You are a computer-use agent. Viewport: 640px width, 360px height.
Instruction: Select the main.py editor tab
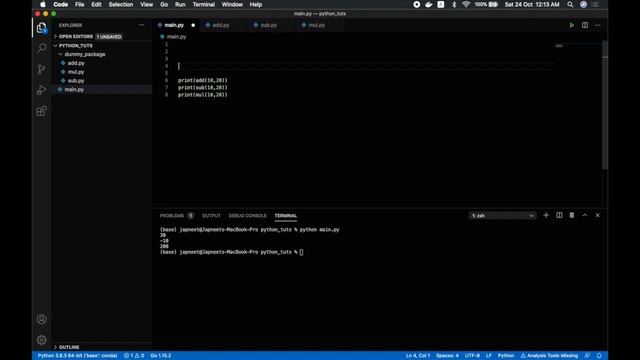[x=174, y=25]
